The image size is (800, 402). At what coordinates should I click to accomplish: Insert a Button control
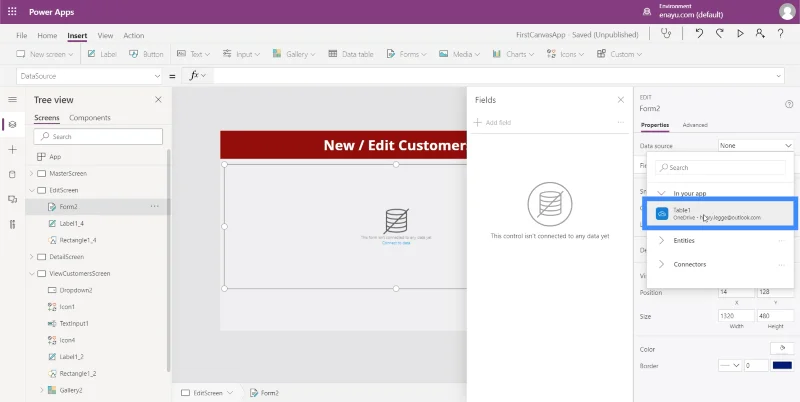click(x=146, y=54)
